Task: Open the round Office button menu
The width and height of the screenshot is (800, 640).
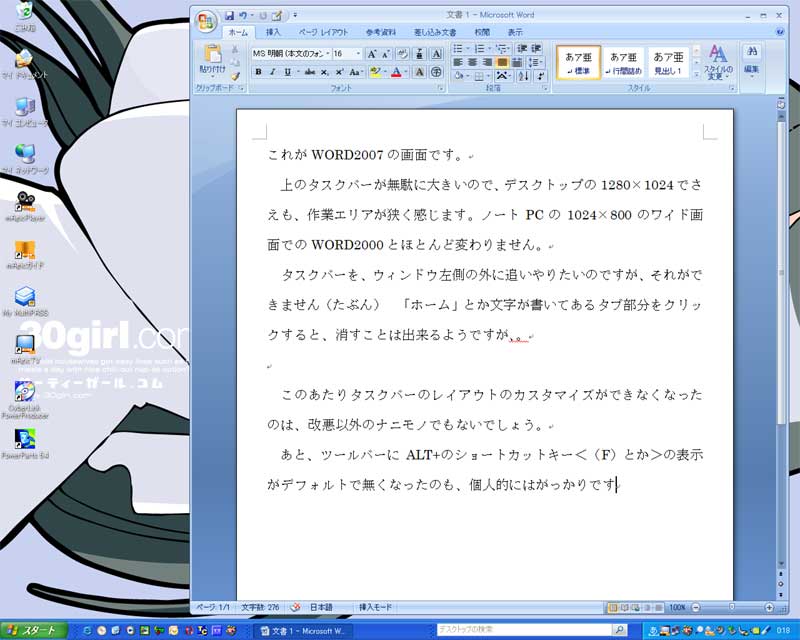Action: point(207,21)
